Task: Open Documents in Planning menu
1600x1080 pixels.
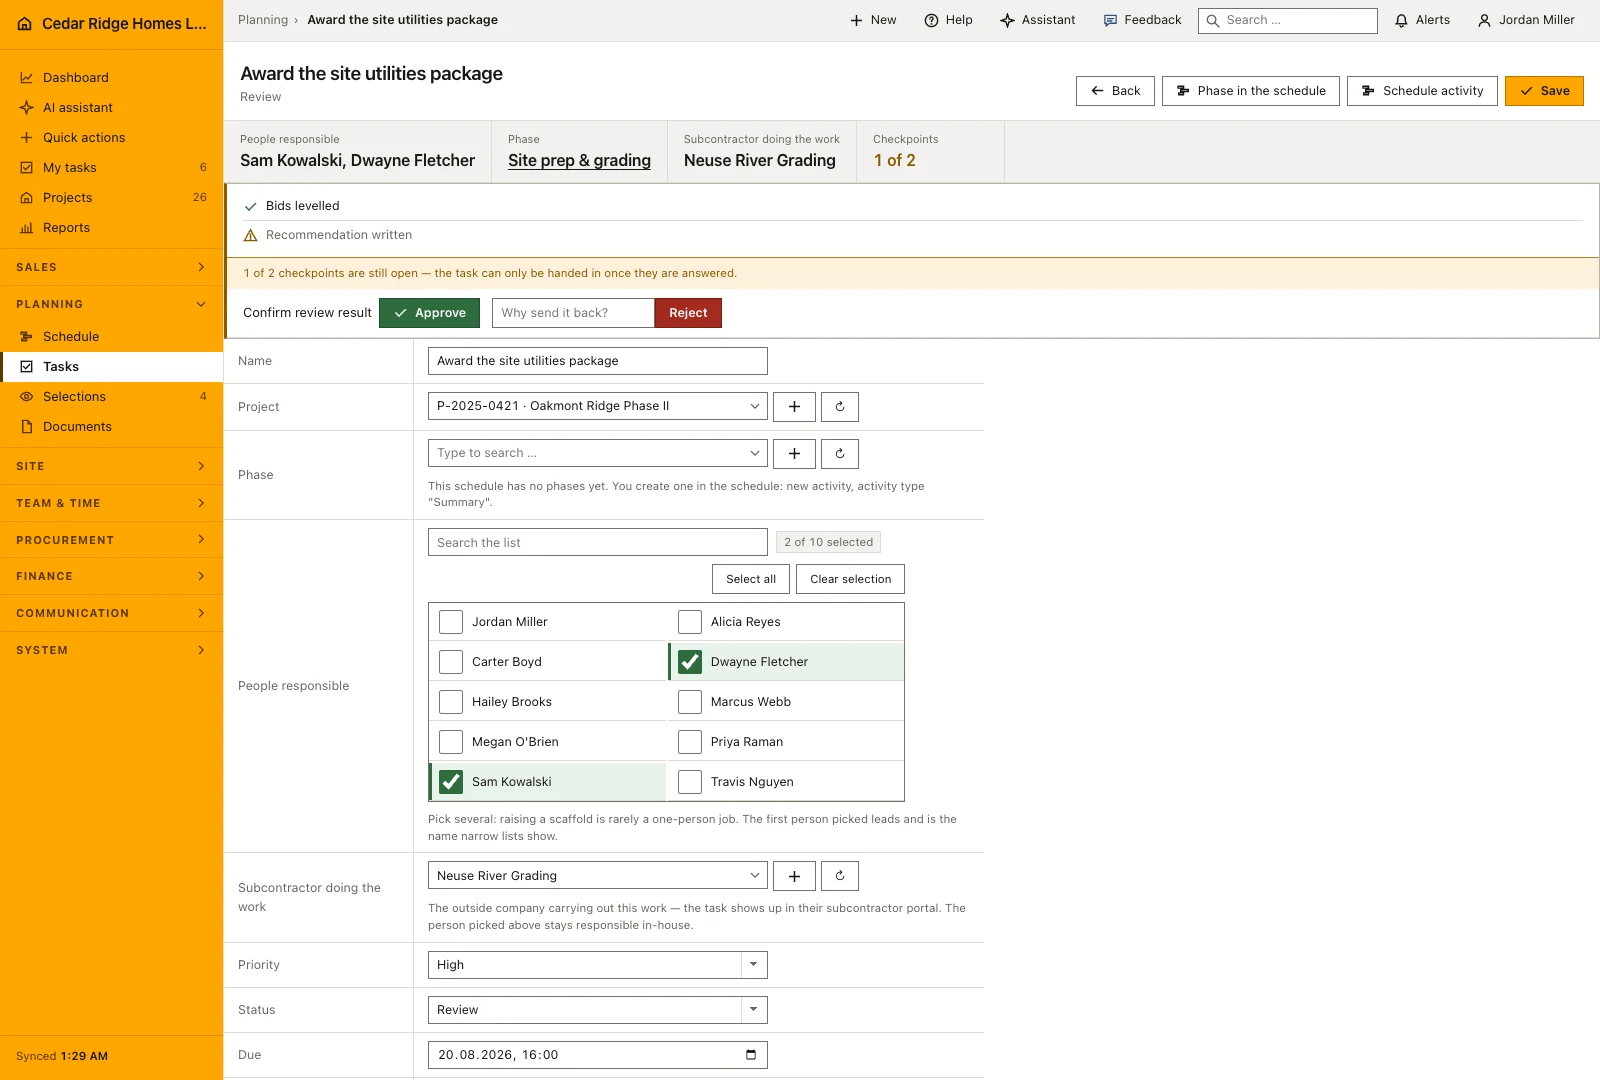Action: 111,427
